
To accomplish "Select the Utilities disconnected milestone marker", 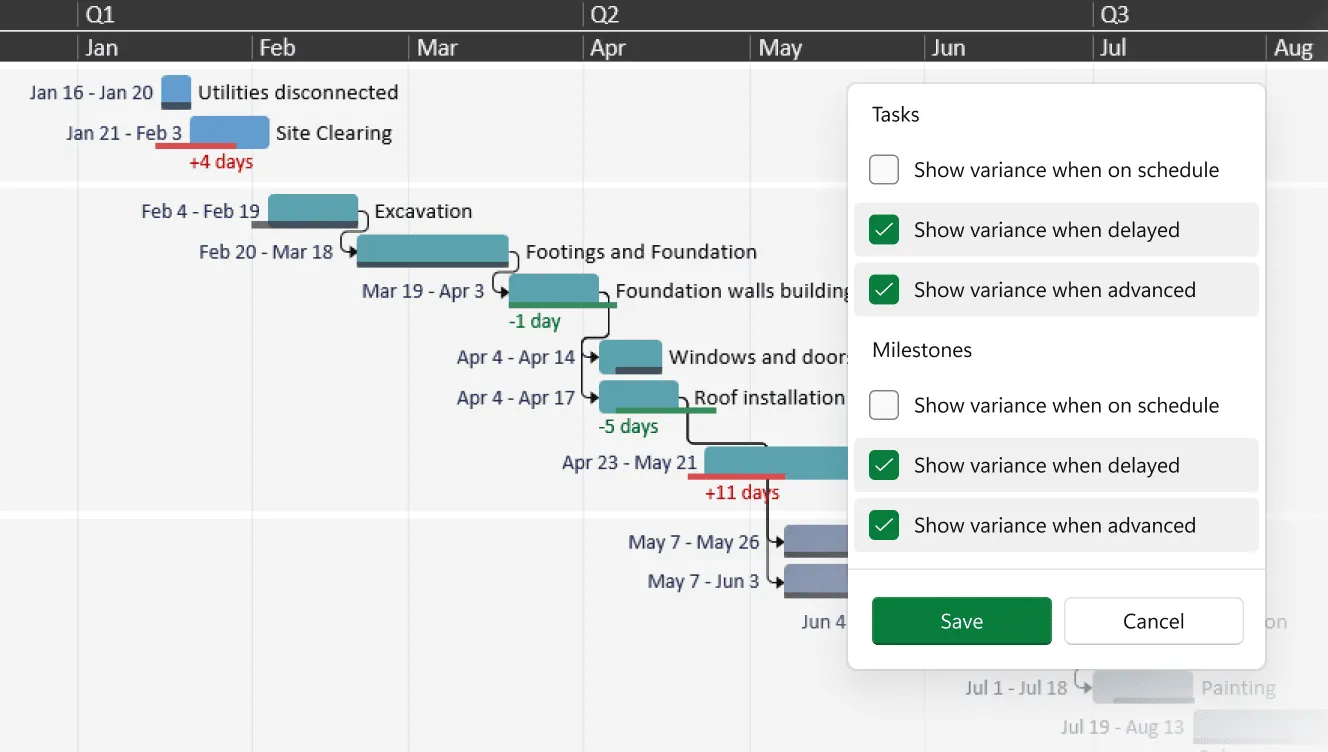I will [x=176, y=91].
